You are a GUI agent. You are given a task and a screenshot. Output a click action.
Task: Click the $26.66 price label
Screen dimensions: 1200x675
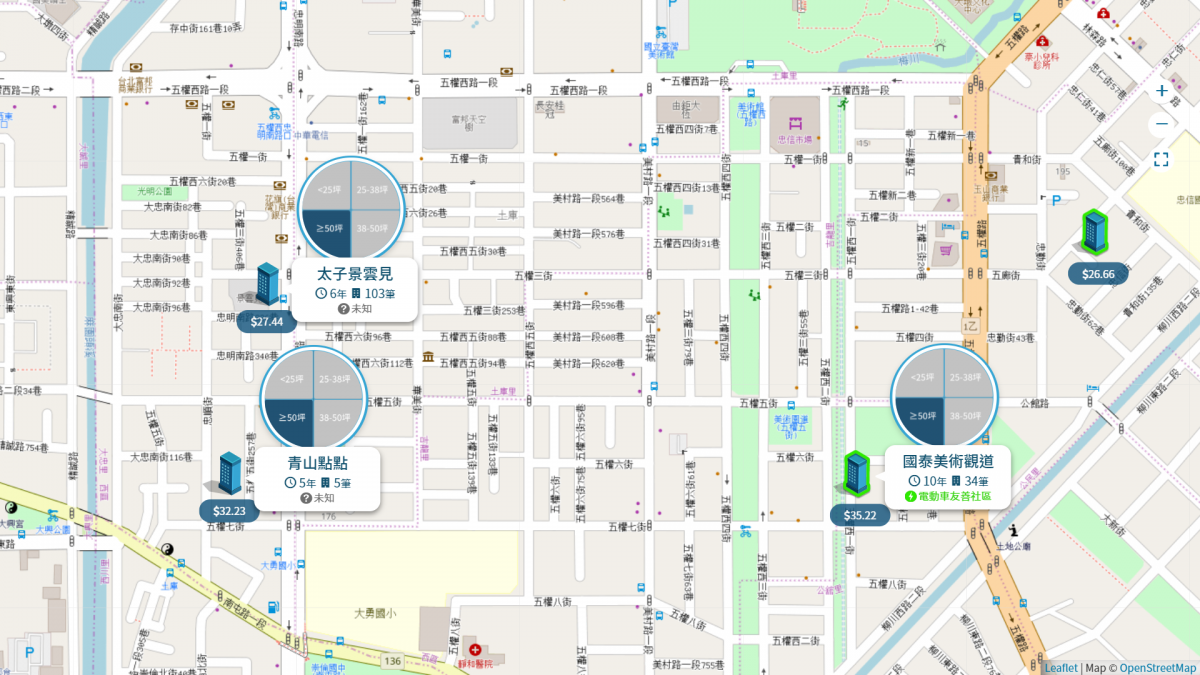(1098, 274)
